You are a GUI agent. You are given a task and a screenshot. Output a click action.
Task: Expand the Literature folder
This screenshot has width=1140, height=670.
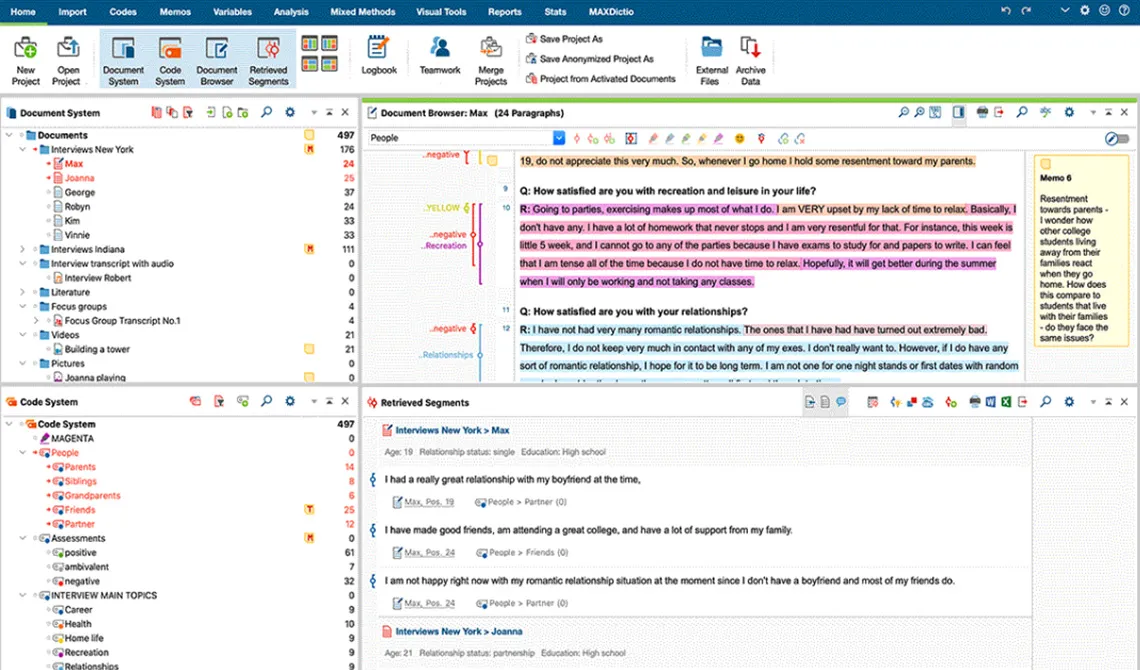coord(23,292)
